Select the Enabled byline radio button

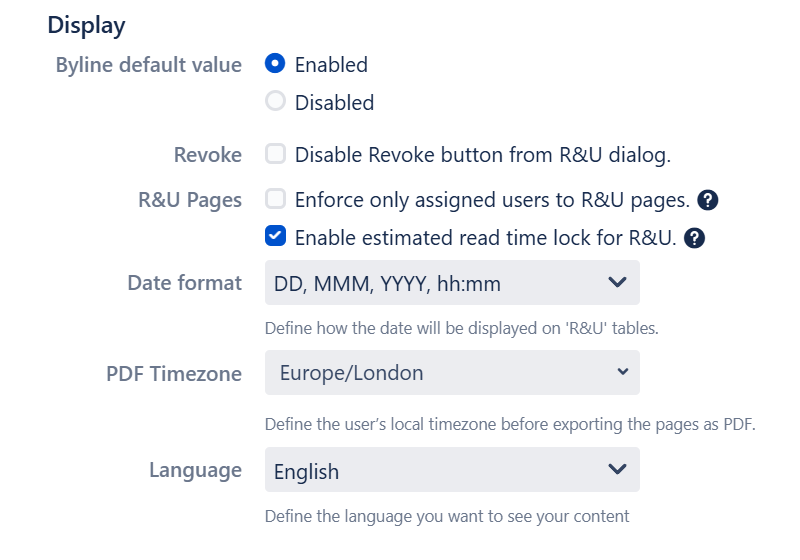pos(275,65)
